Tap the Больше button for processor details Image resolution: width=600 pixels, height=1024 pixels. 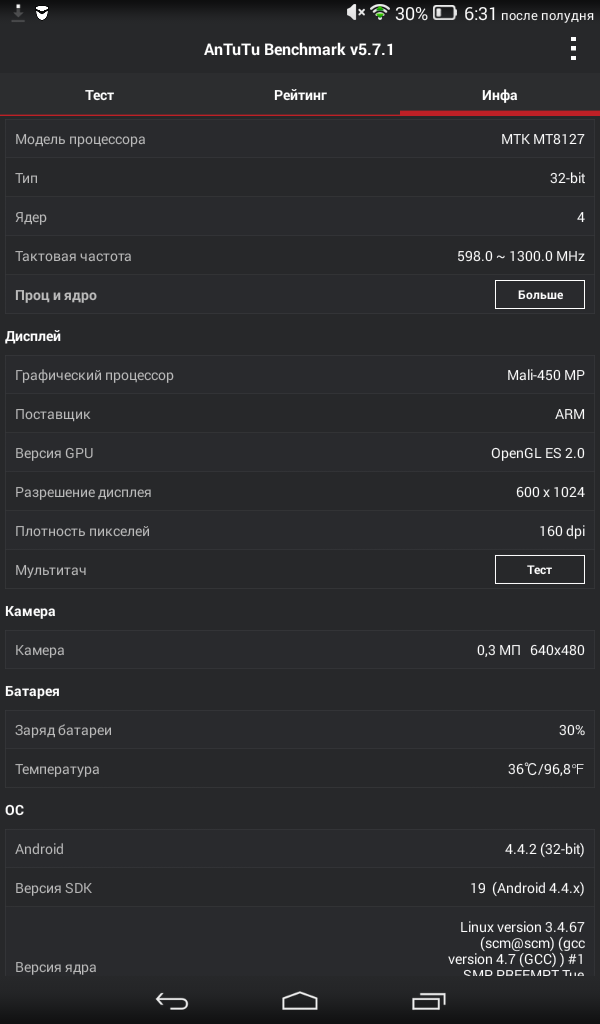[539, 295]
